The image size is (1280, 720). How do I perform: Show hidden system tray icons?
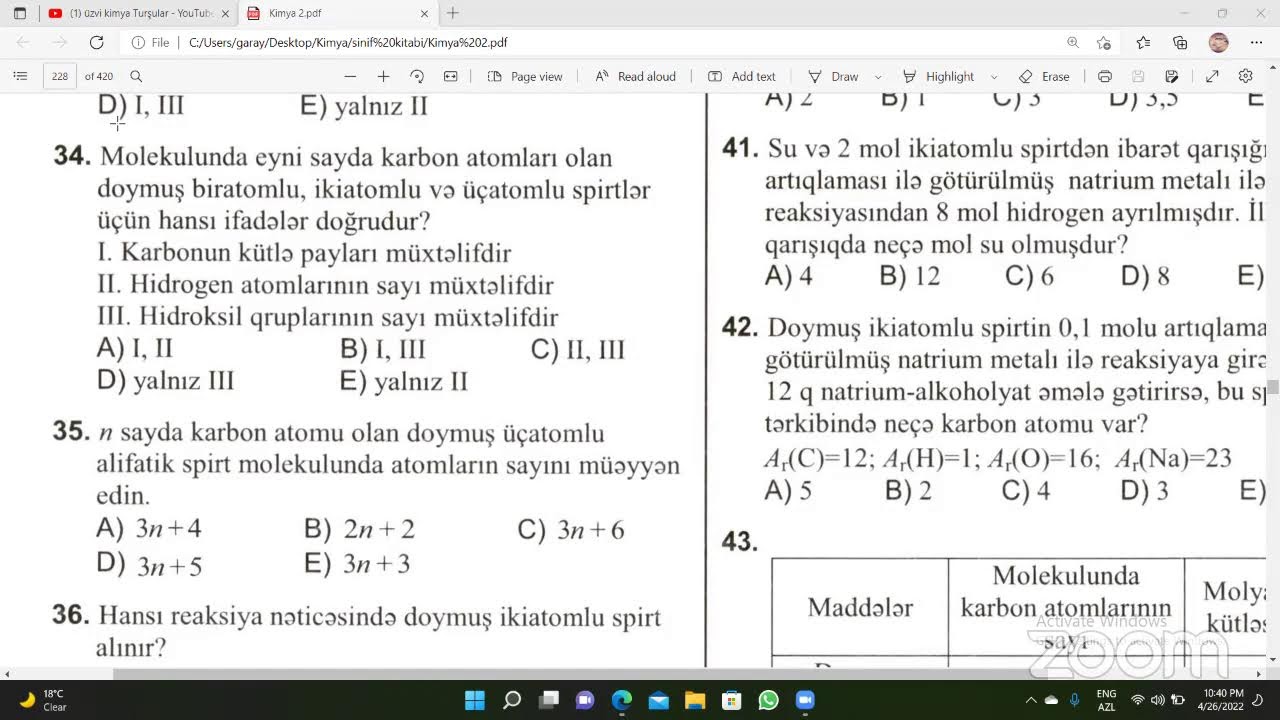click(x=1031, y=700)
